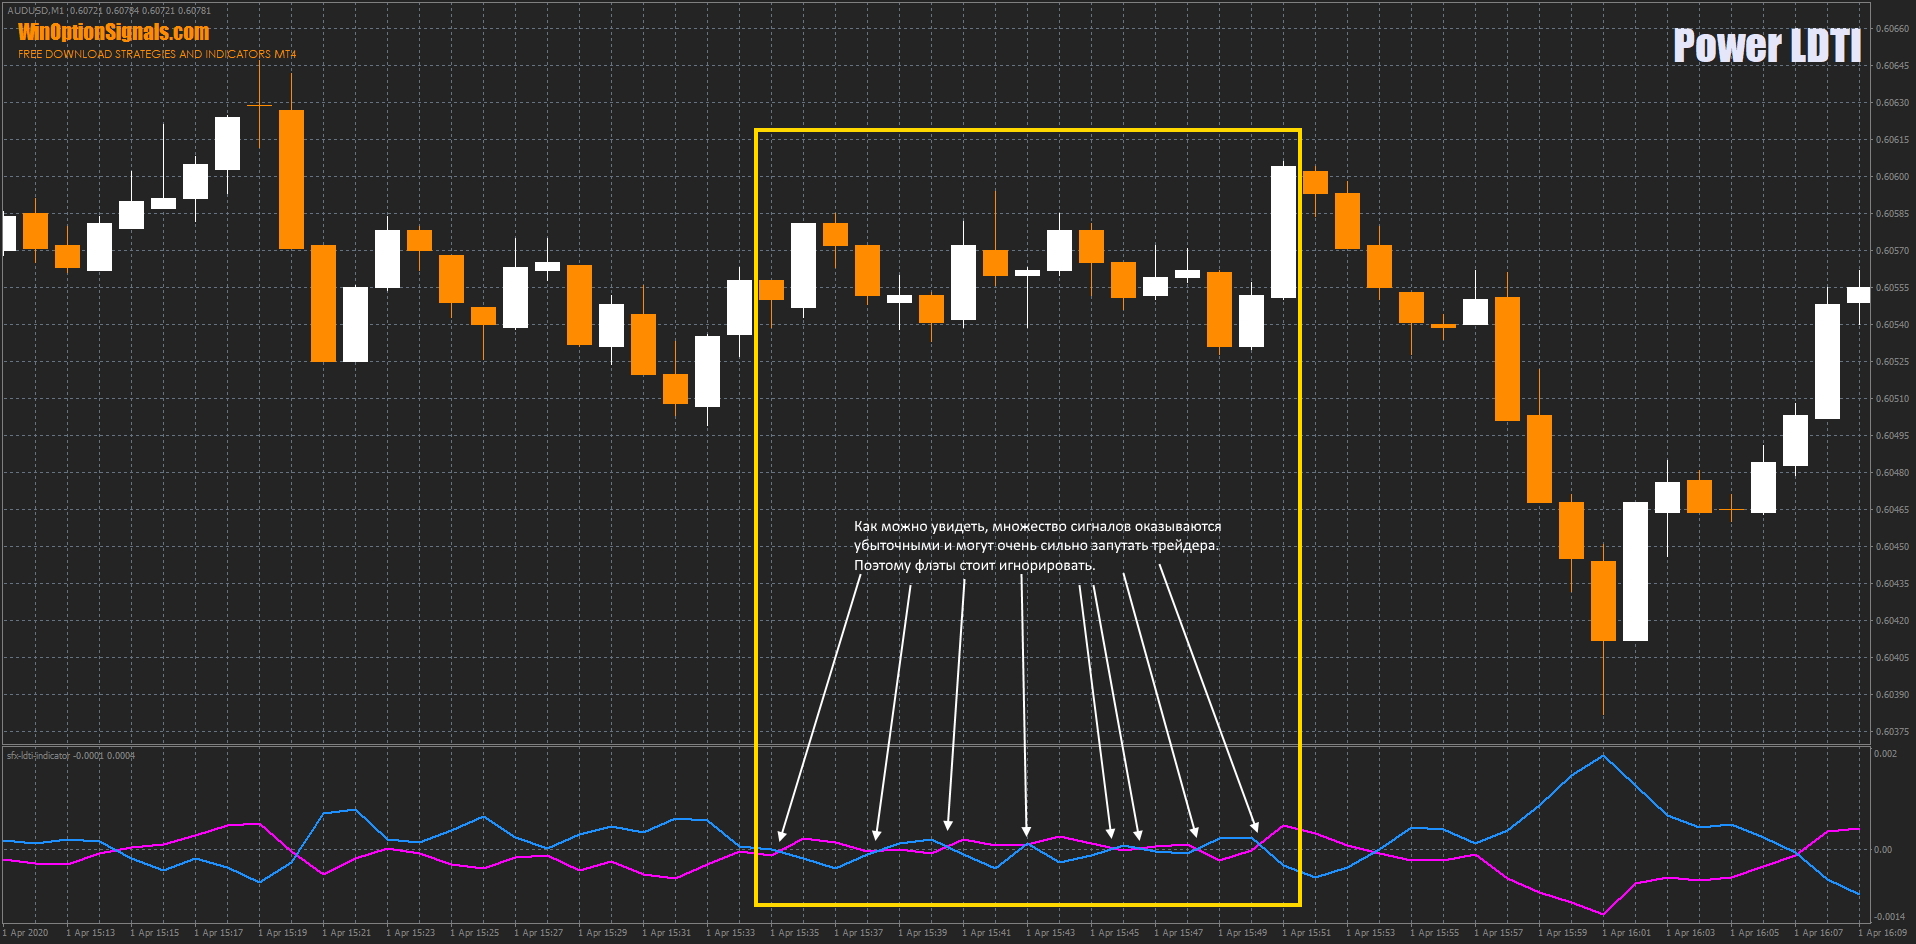Select the AUDUSD,M1 symbol label

click(36, 11)
